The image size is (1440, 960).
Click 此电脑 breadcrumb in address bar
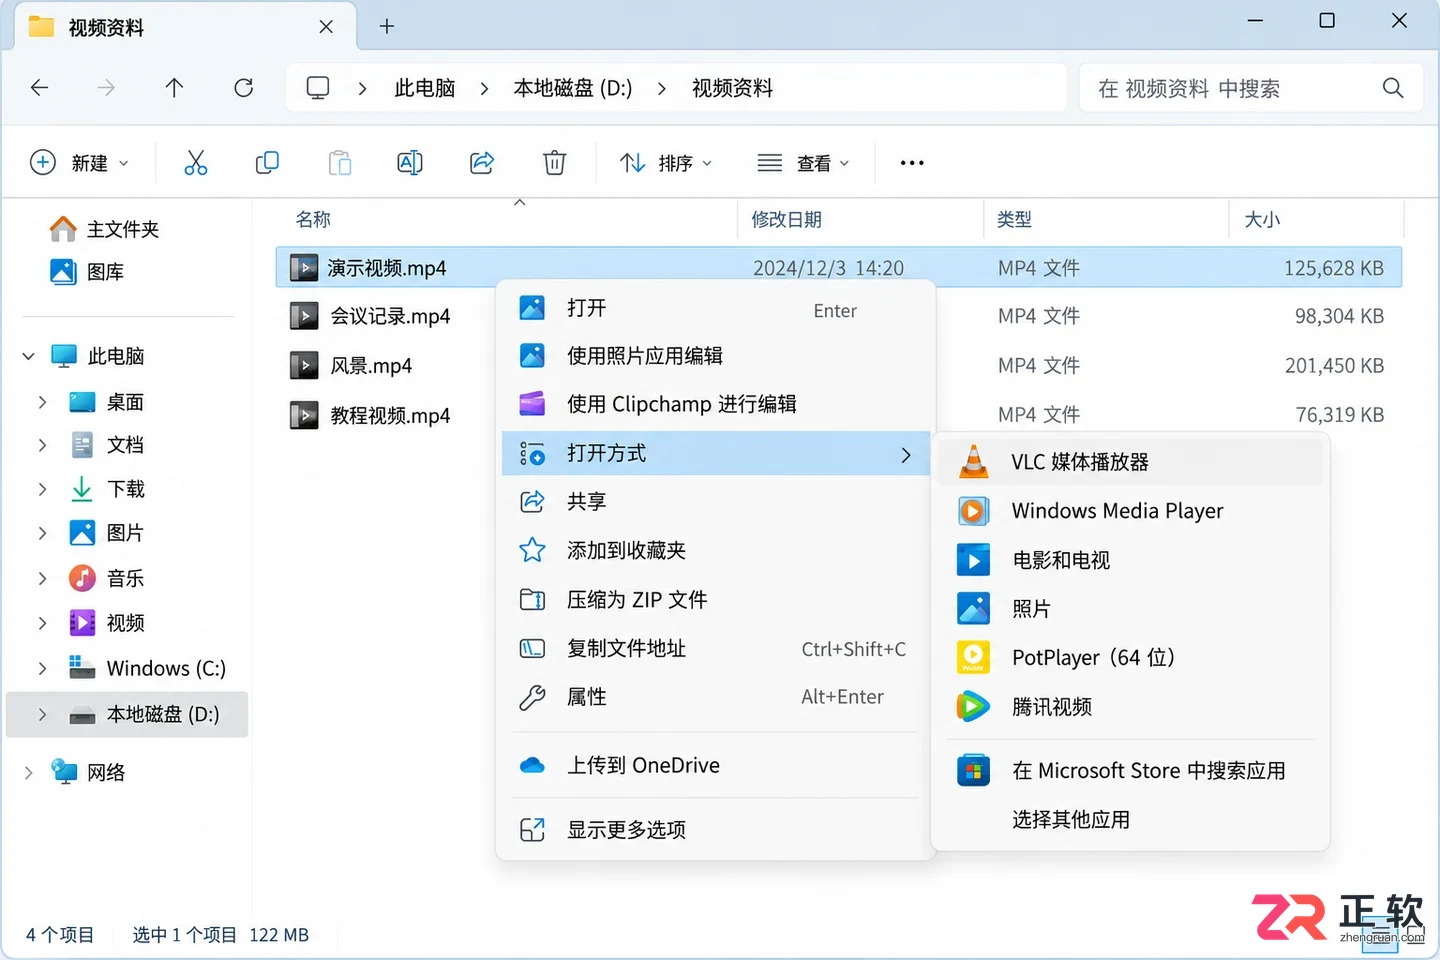point(425,88)
